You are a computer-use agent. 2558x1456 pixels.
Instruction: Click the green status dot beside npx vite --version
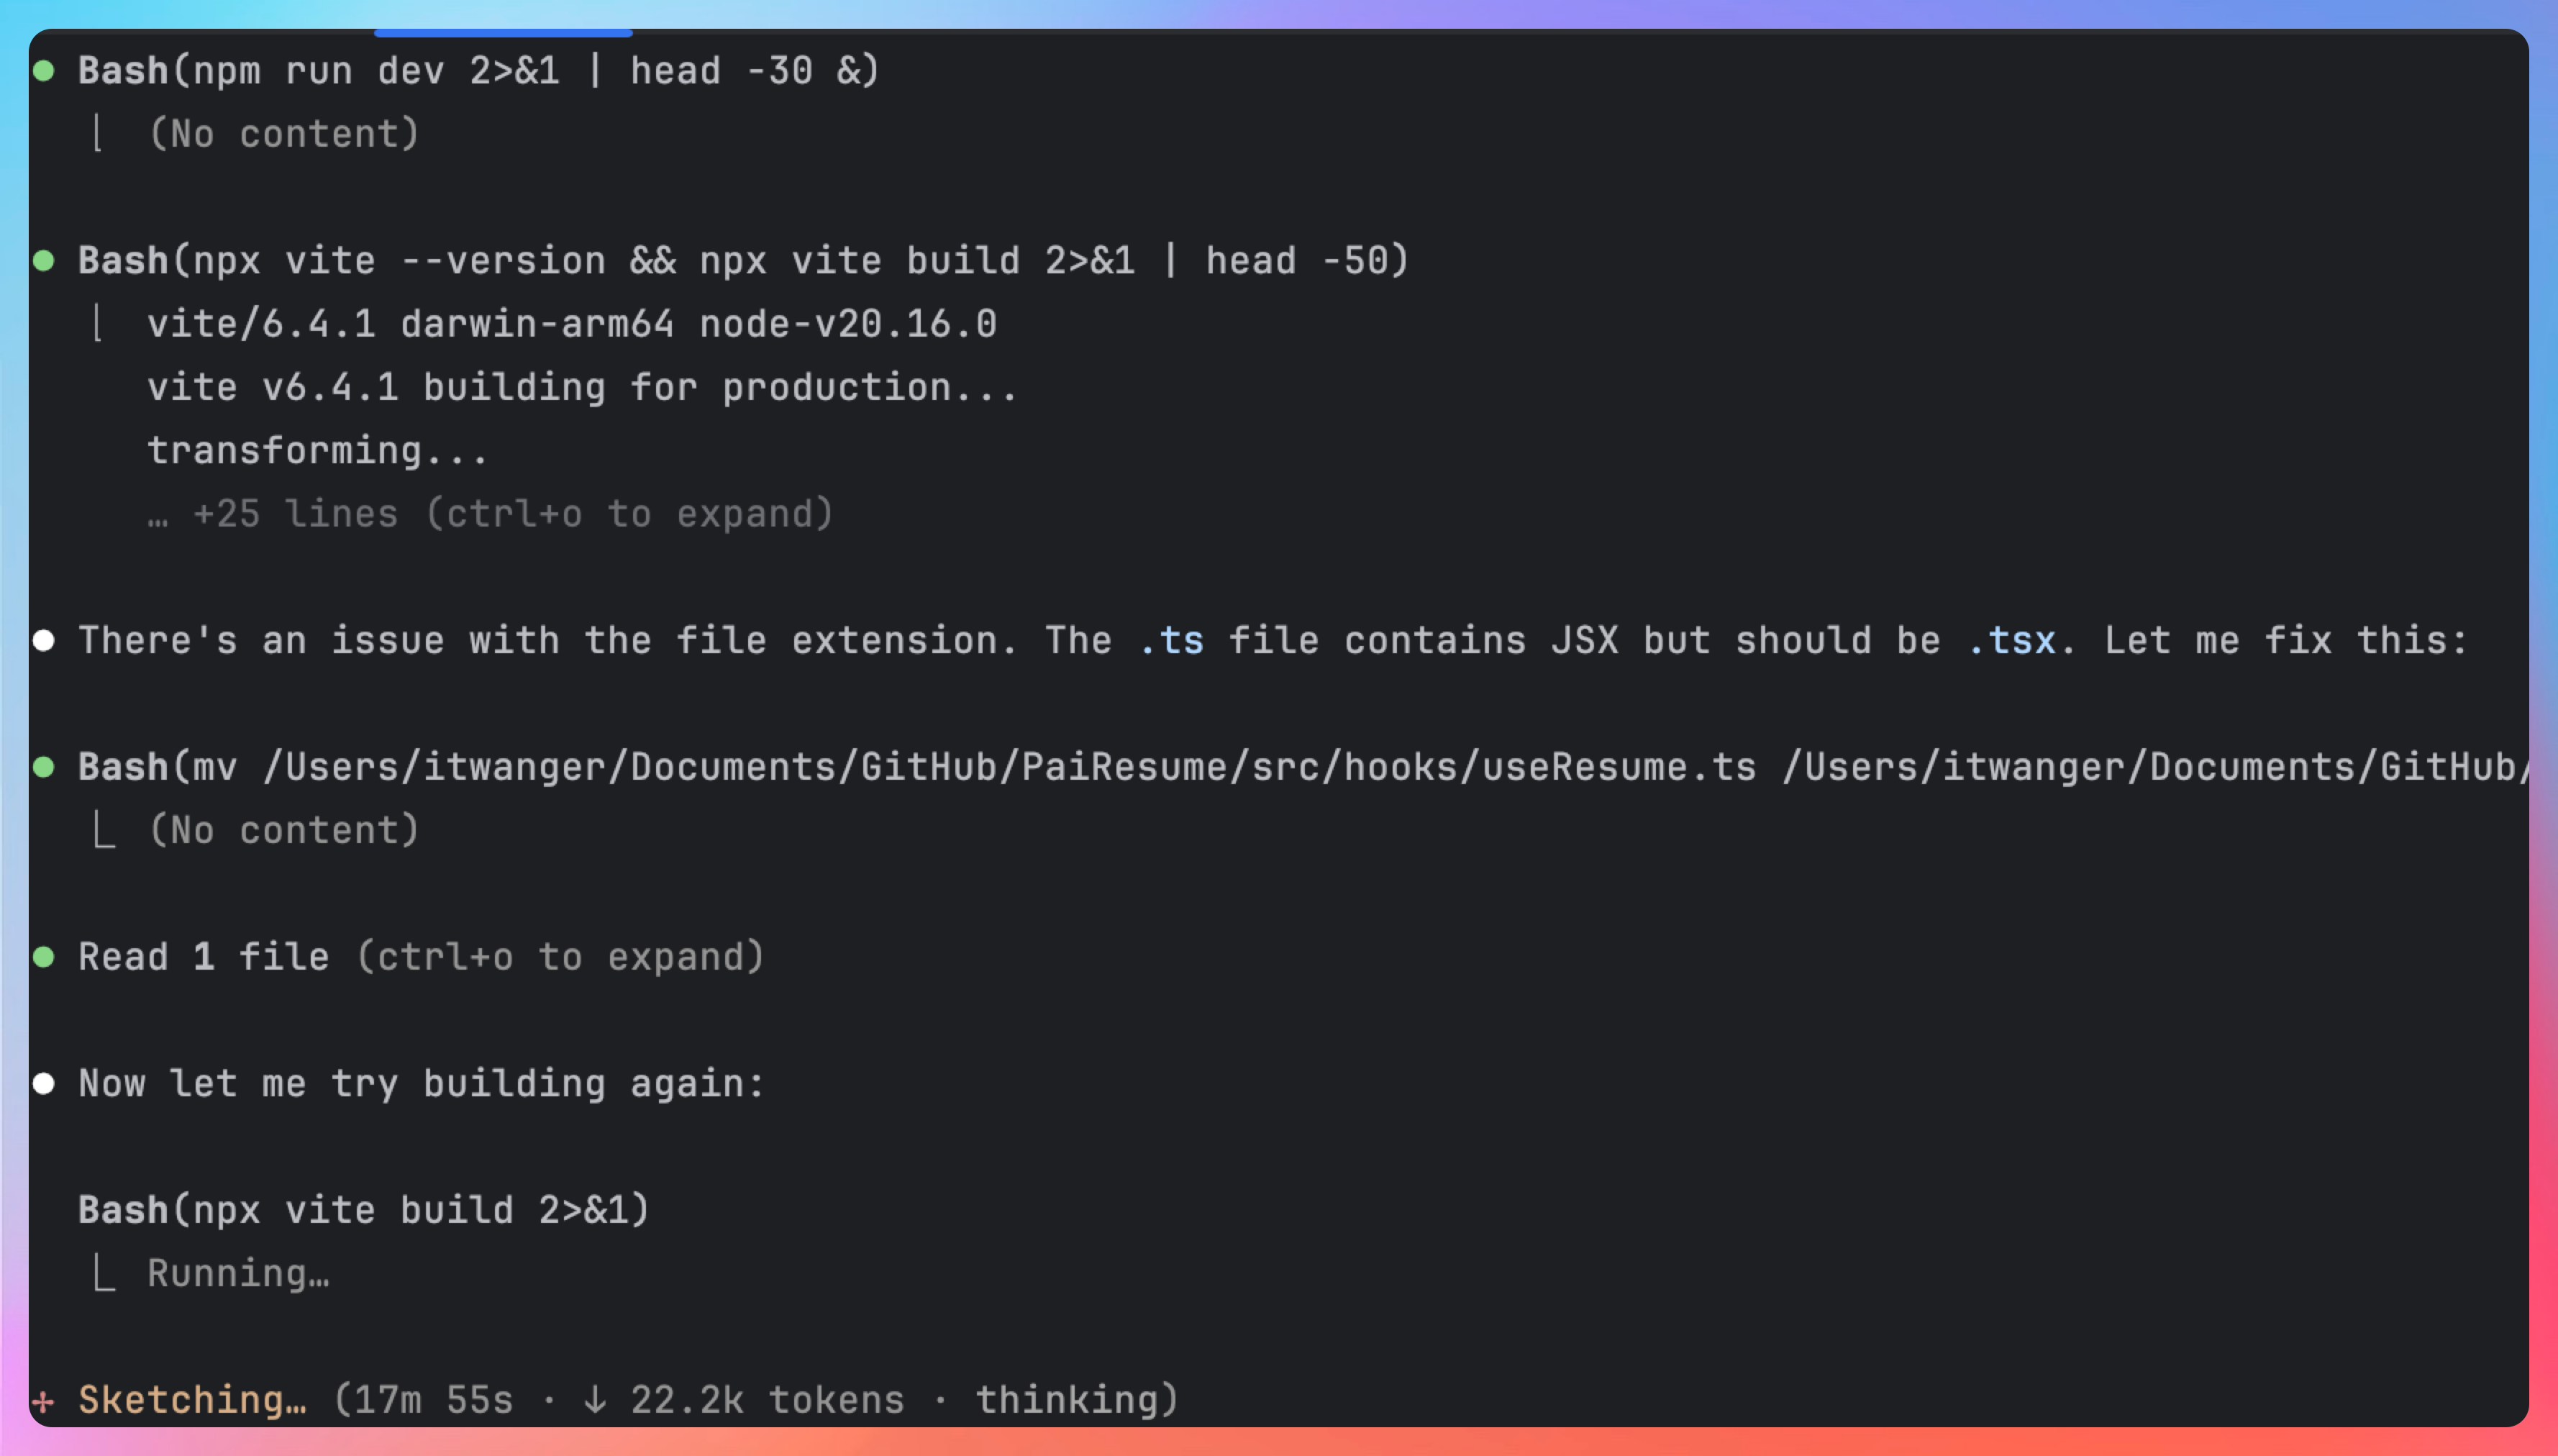pyautogui.click(x=44, y=261)
